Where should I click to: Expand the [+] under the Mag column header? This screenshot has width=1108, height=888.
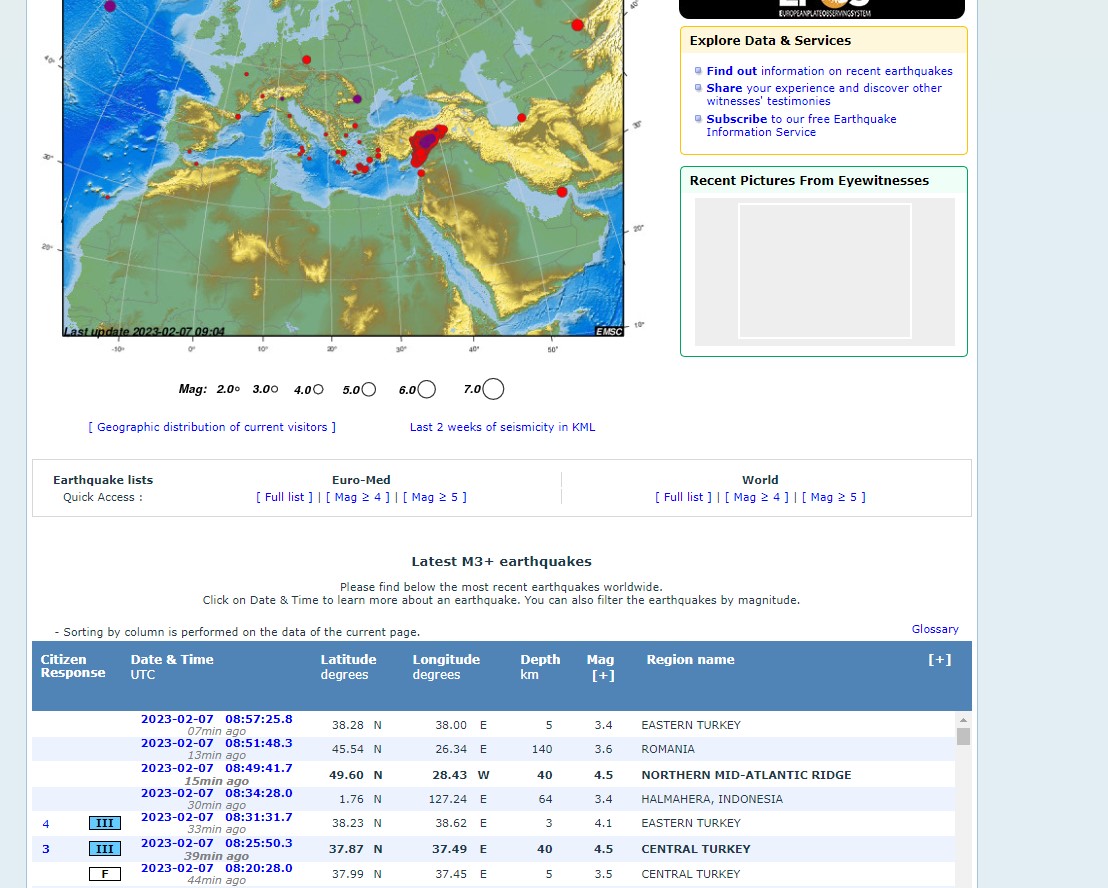tap(602, 675)
